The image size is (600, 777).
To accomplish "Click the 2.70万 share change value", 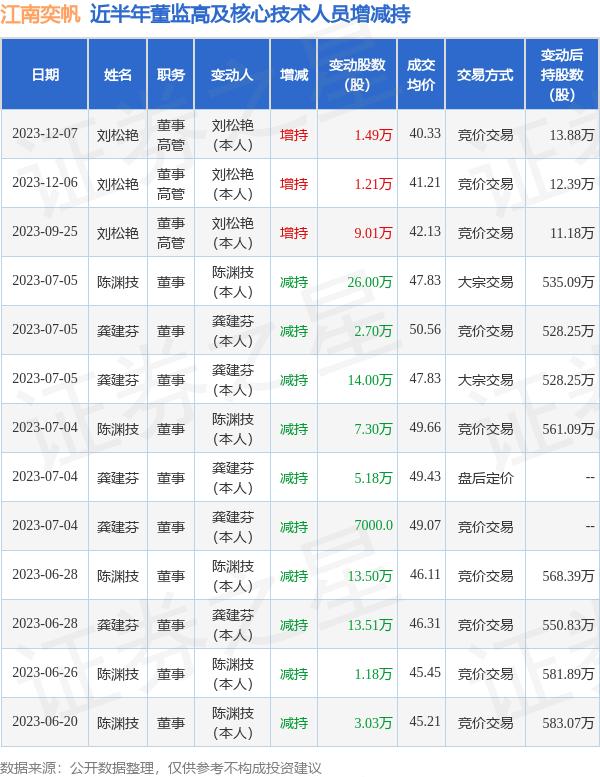I will [373, 331].
